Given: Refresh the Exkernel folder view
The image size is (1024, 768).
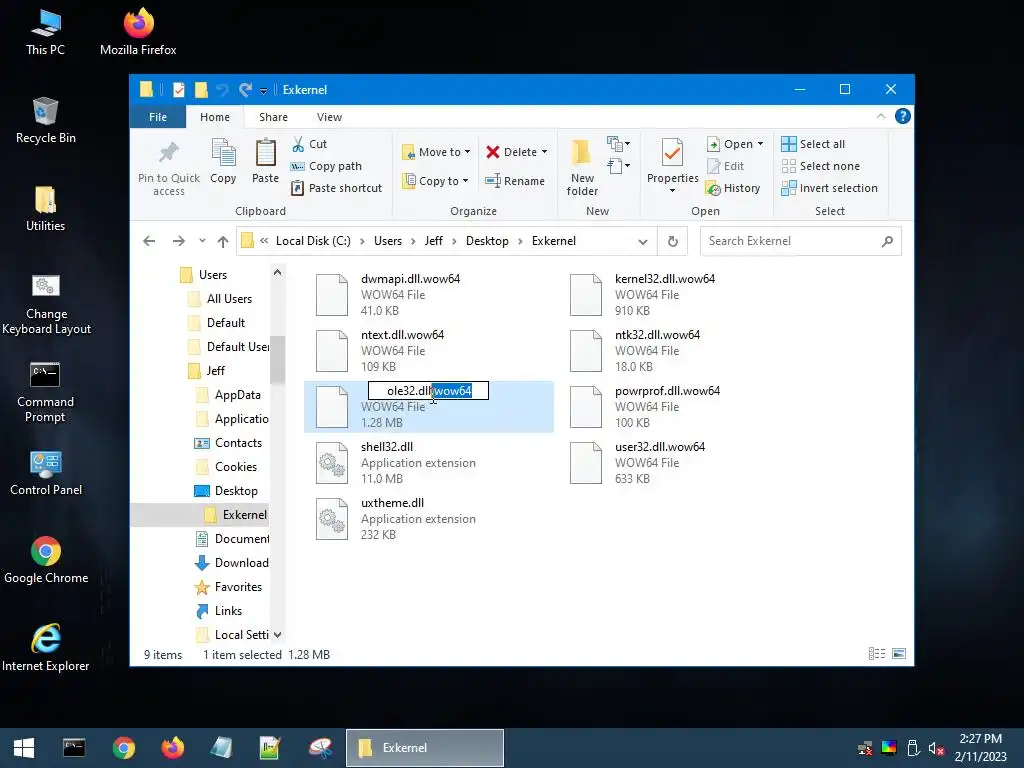Looking at the screenshot, I should click(673, 242).
